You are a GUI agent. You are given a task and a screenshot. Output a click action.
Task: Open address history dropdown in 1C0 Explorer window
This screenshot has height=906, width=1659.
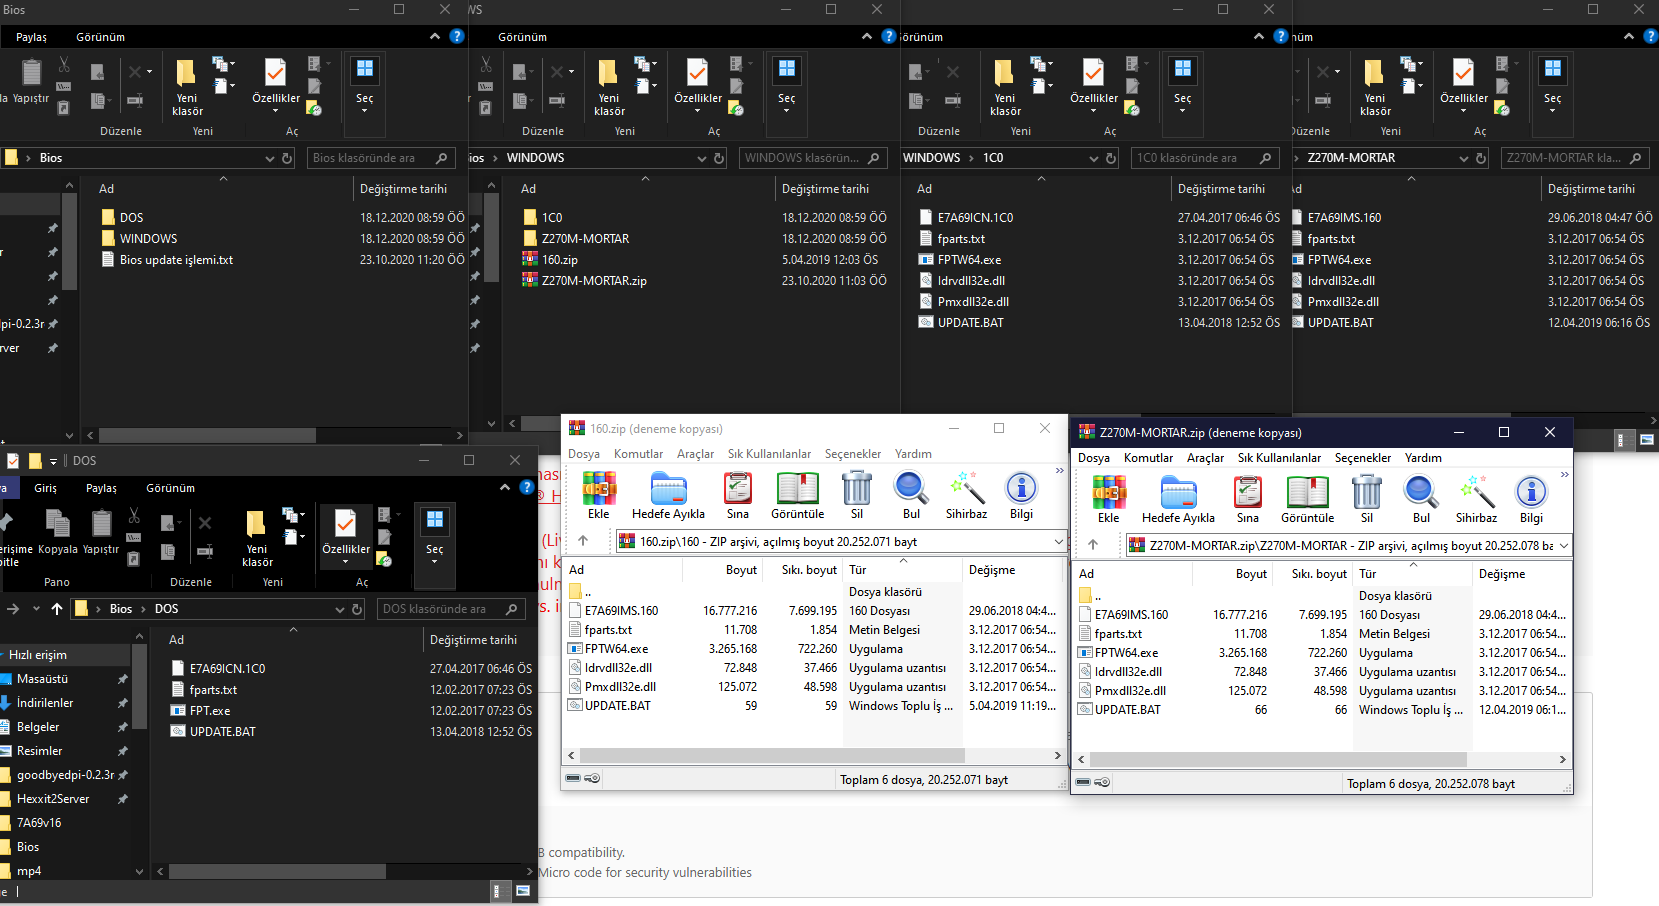[1093, 158]
